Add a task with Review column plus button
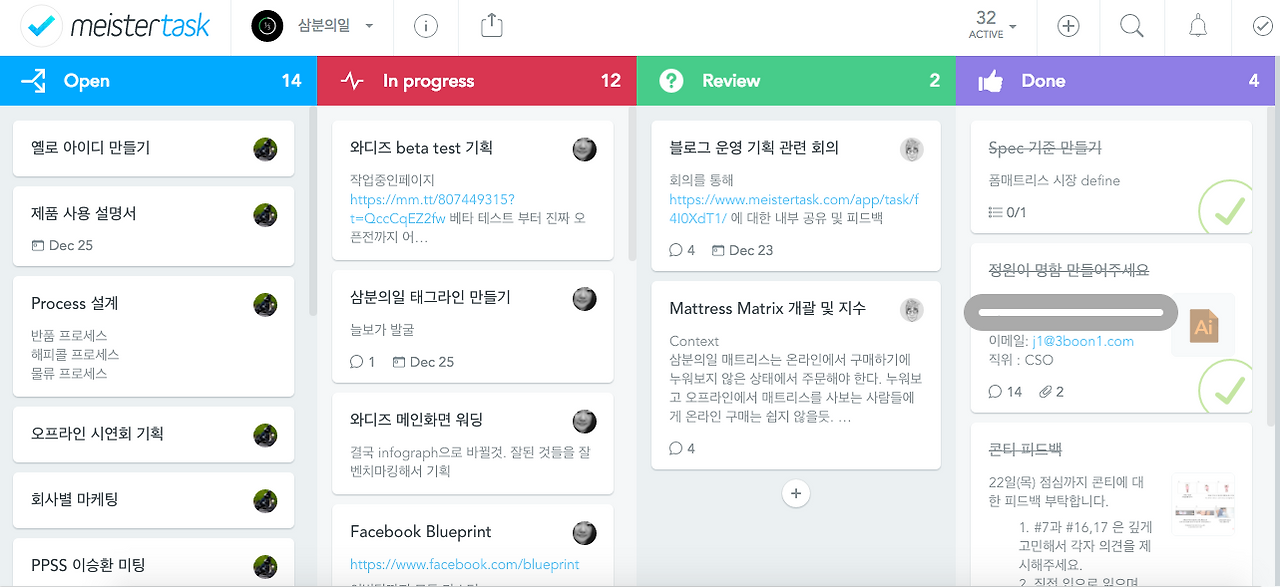 [796, 493]
